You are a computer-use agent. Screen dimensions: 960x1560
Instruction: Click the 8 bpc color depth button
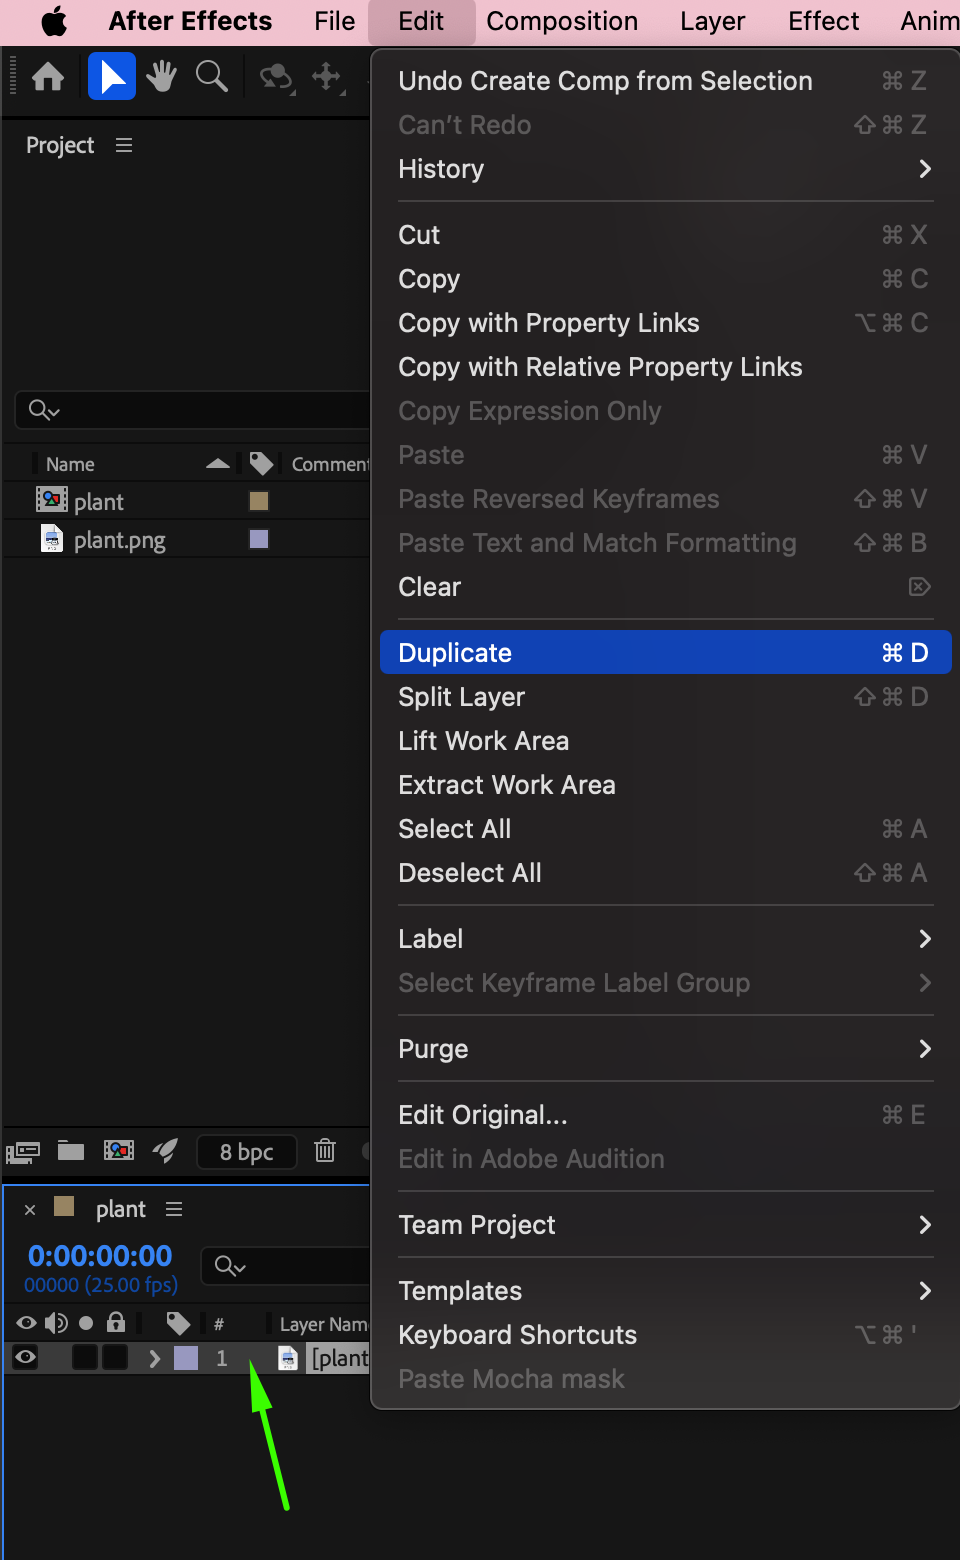(246, 1152)
